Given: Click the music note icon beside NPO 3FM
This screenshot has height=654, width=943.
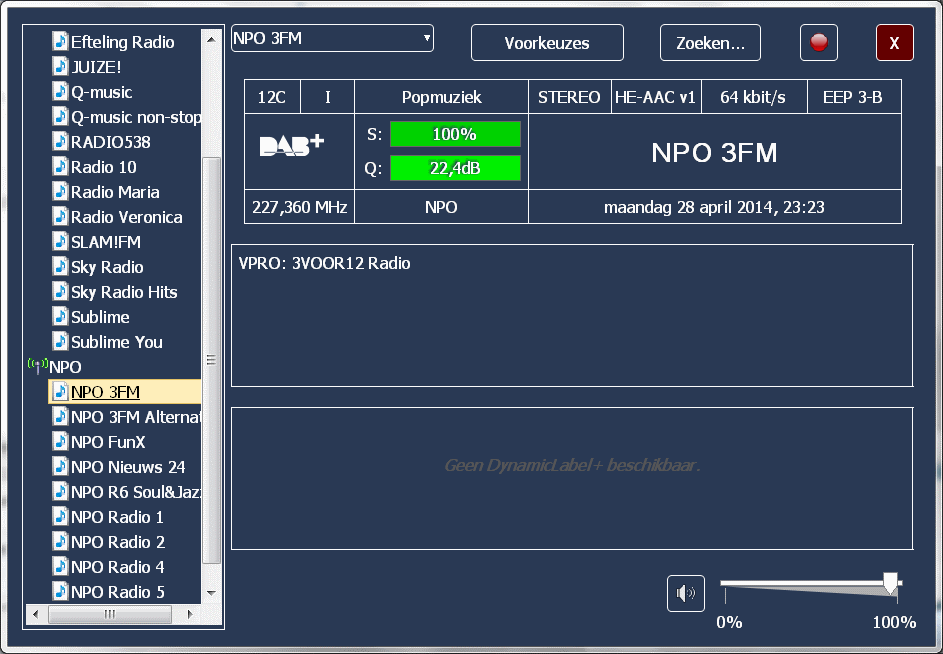Looking at the screenshot, I should tap(60, 392).
